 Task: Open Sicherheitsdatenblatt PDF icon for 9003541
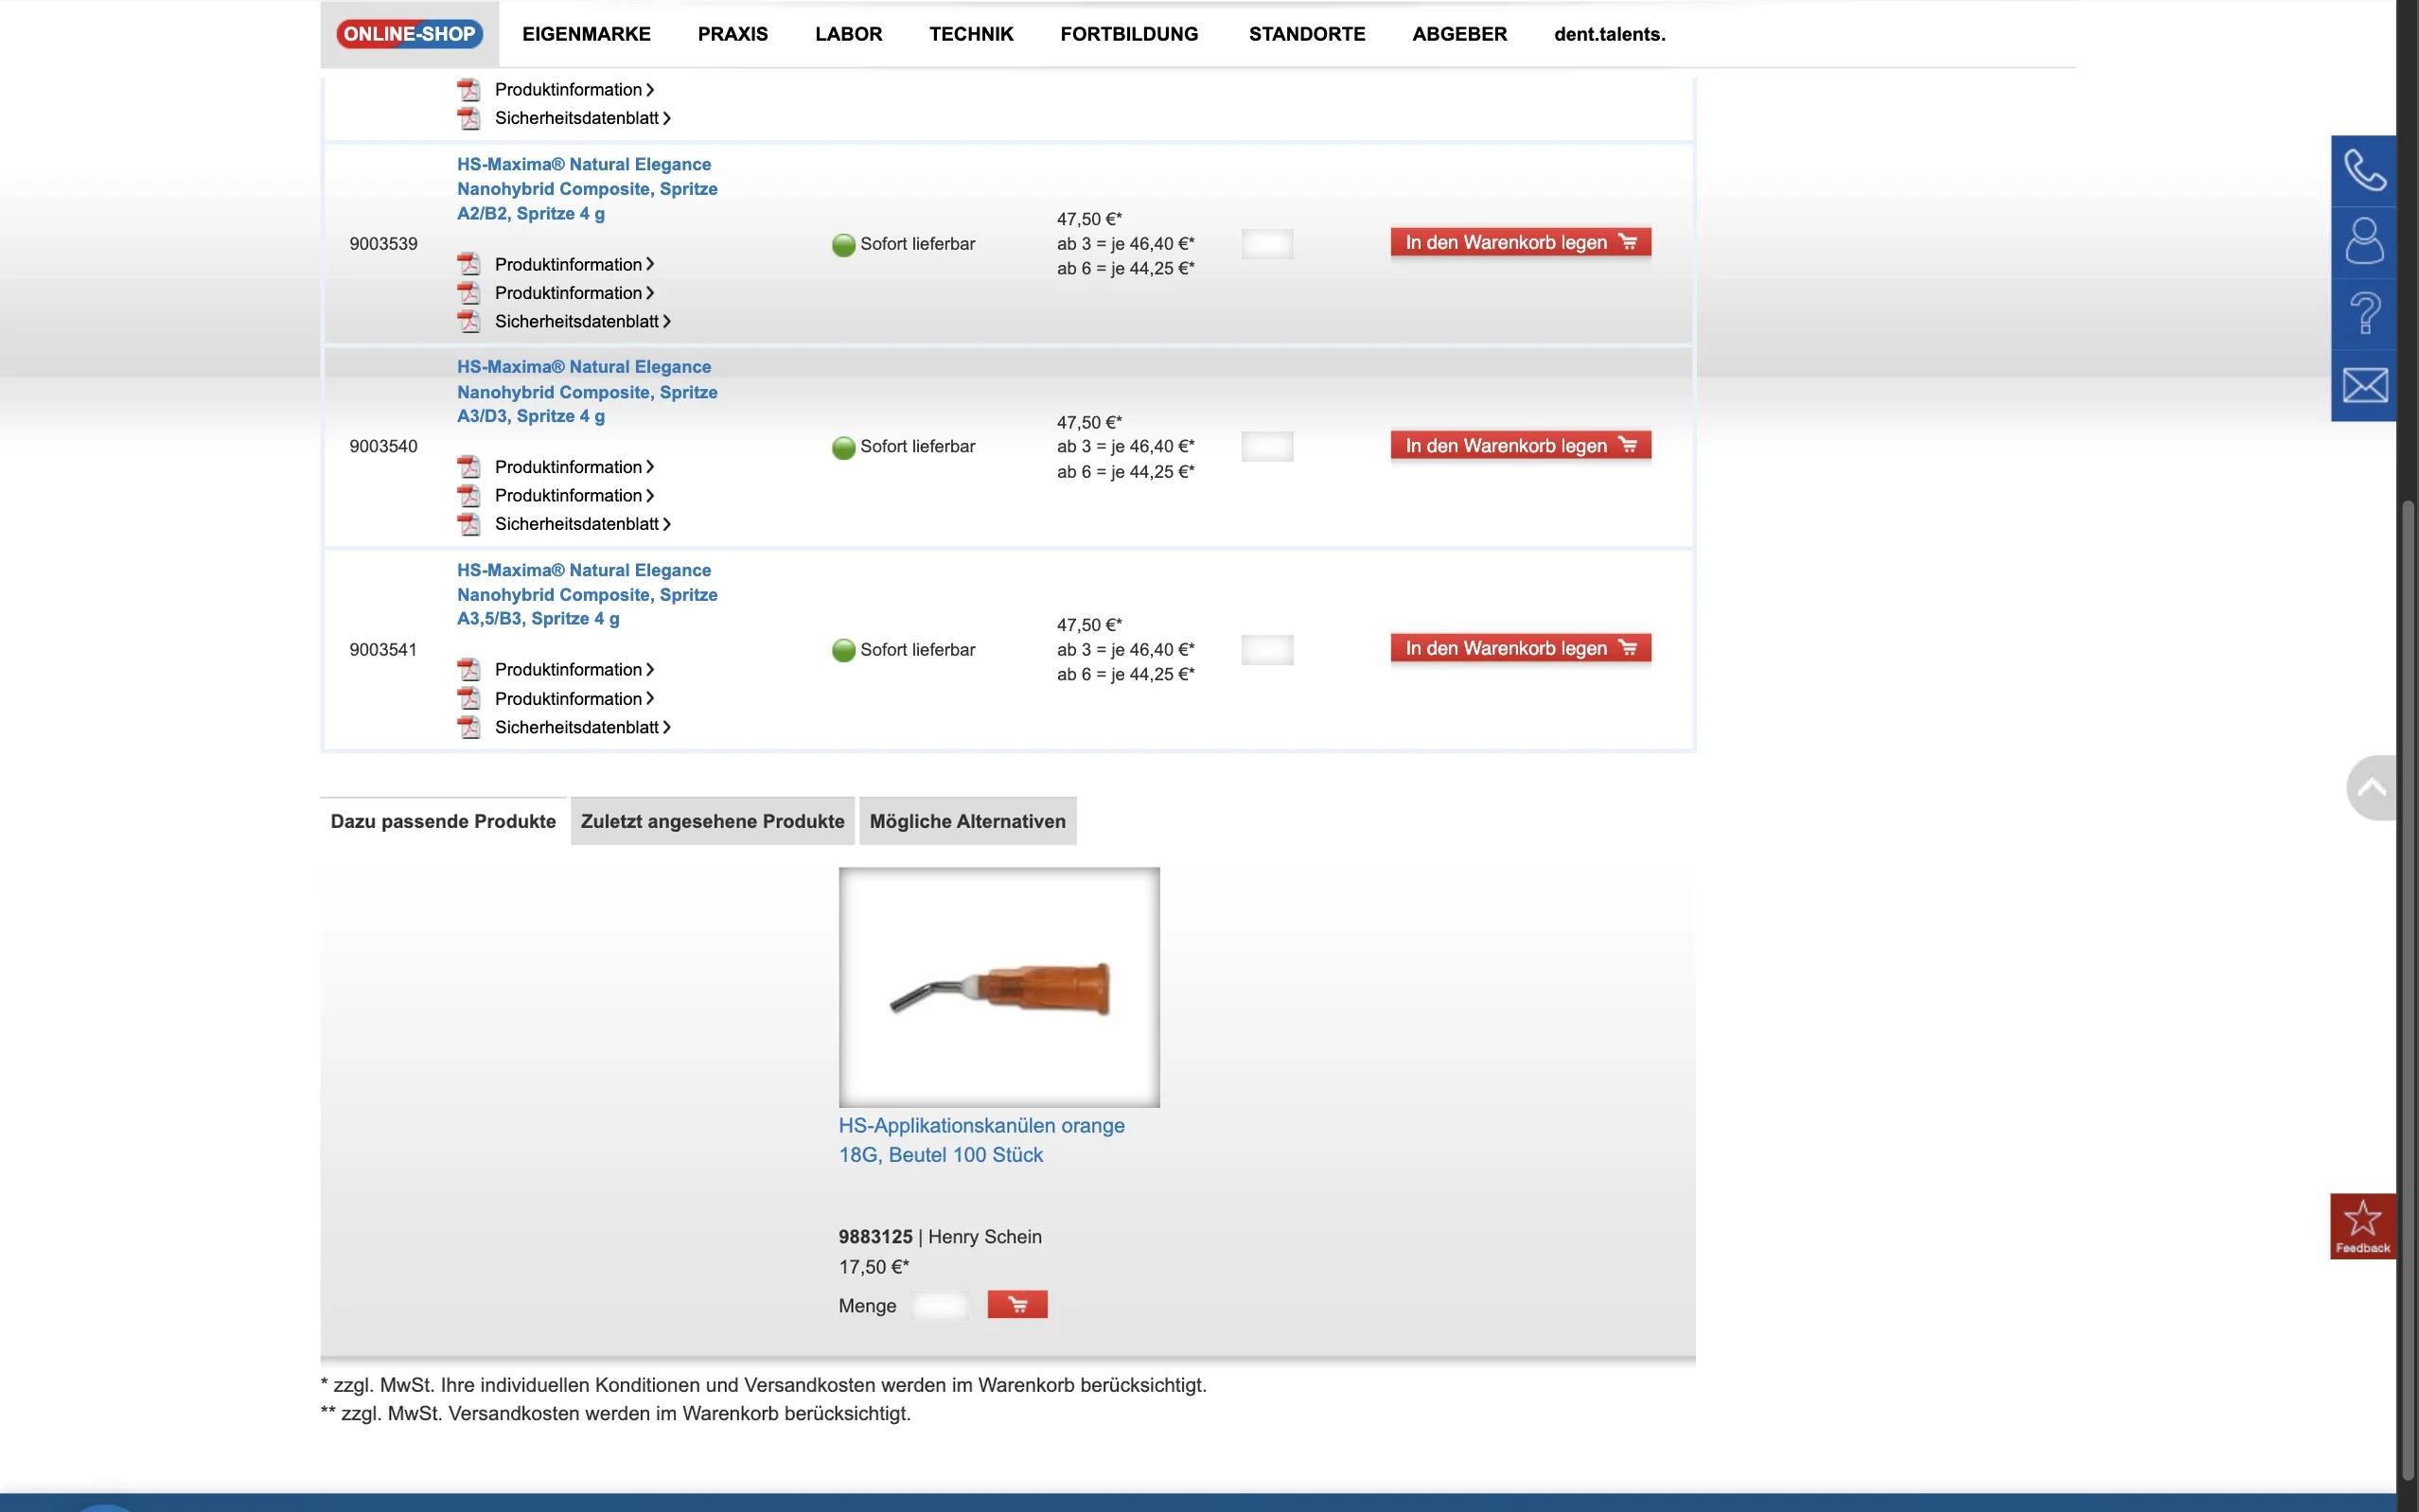(x=468, y=727)
